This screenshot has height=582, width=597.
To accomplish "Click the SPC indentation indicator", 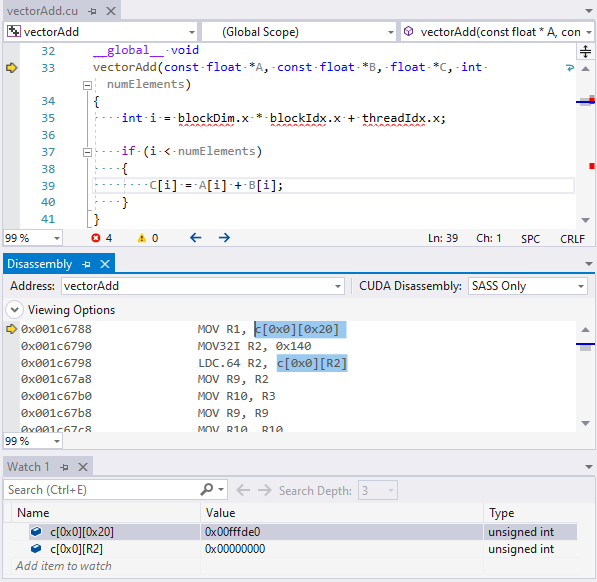I will (x=530, y=239).
